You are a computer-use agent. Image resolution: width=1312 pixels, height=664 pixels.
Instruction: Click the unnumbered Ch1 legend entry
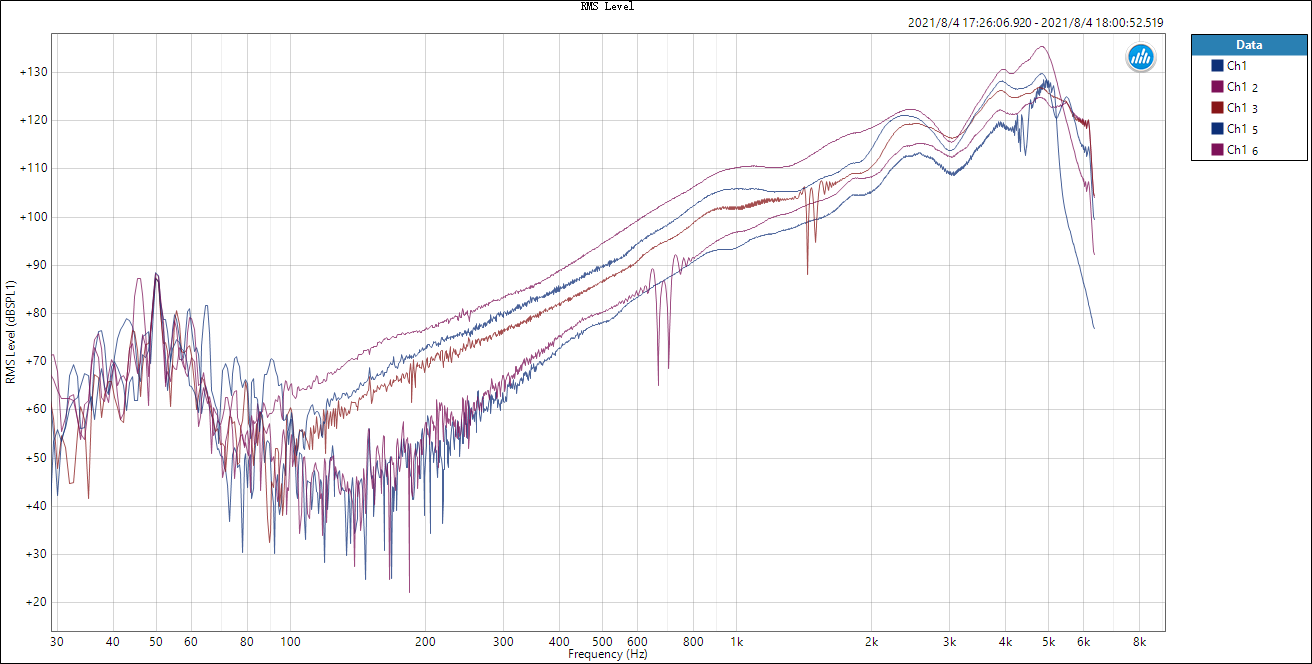pyautogui.click(x=1229, y=66)
